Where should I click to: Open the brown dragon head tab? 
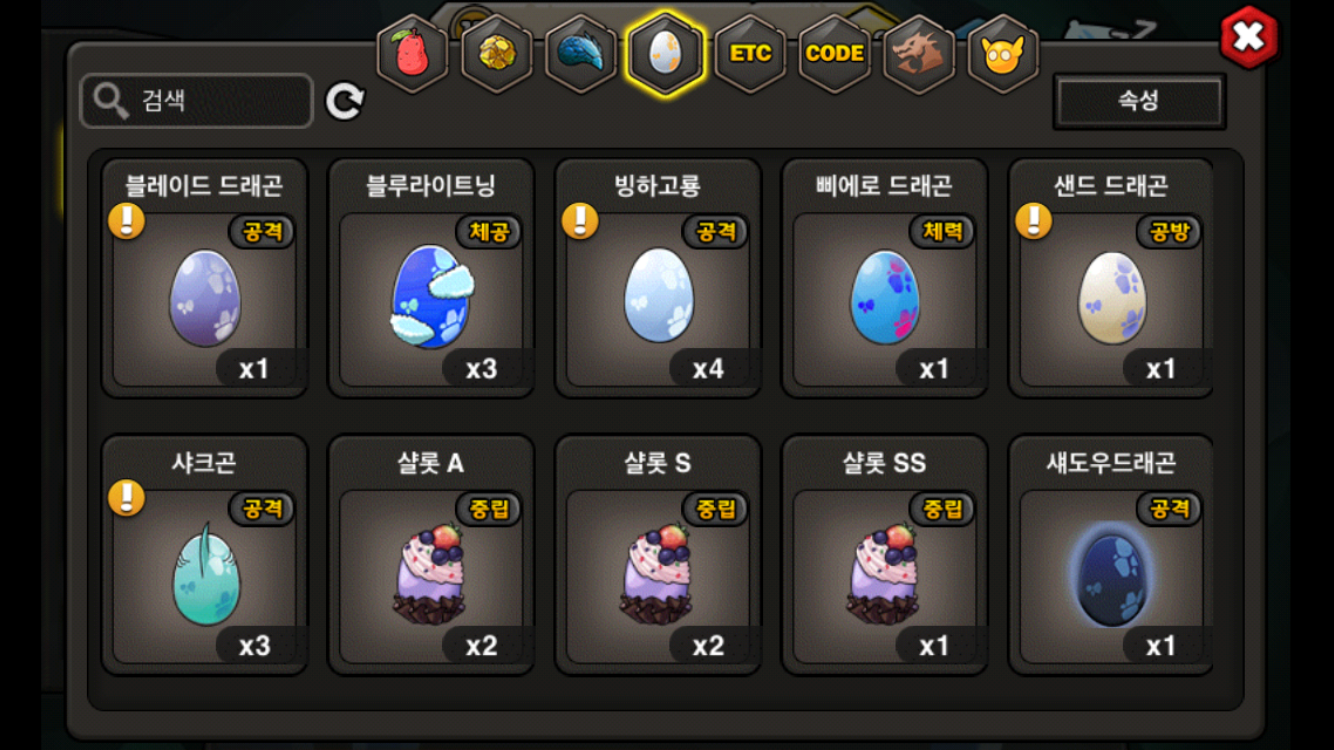919,54
